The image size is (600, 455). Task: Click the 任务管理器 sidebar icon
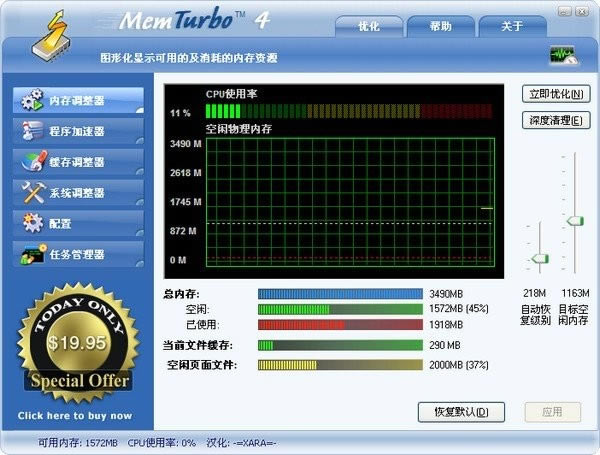(x=32, y=254)
